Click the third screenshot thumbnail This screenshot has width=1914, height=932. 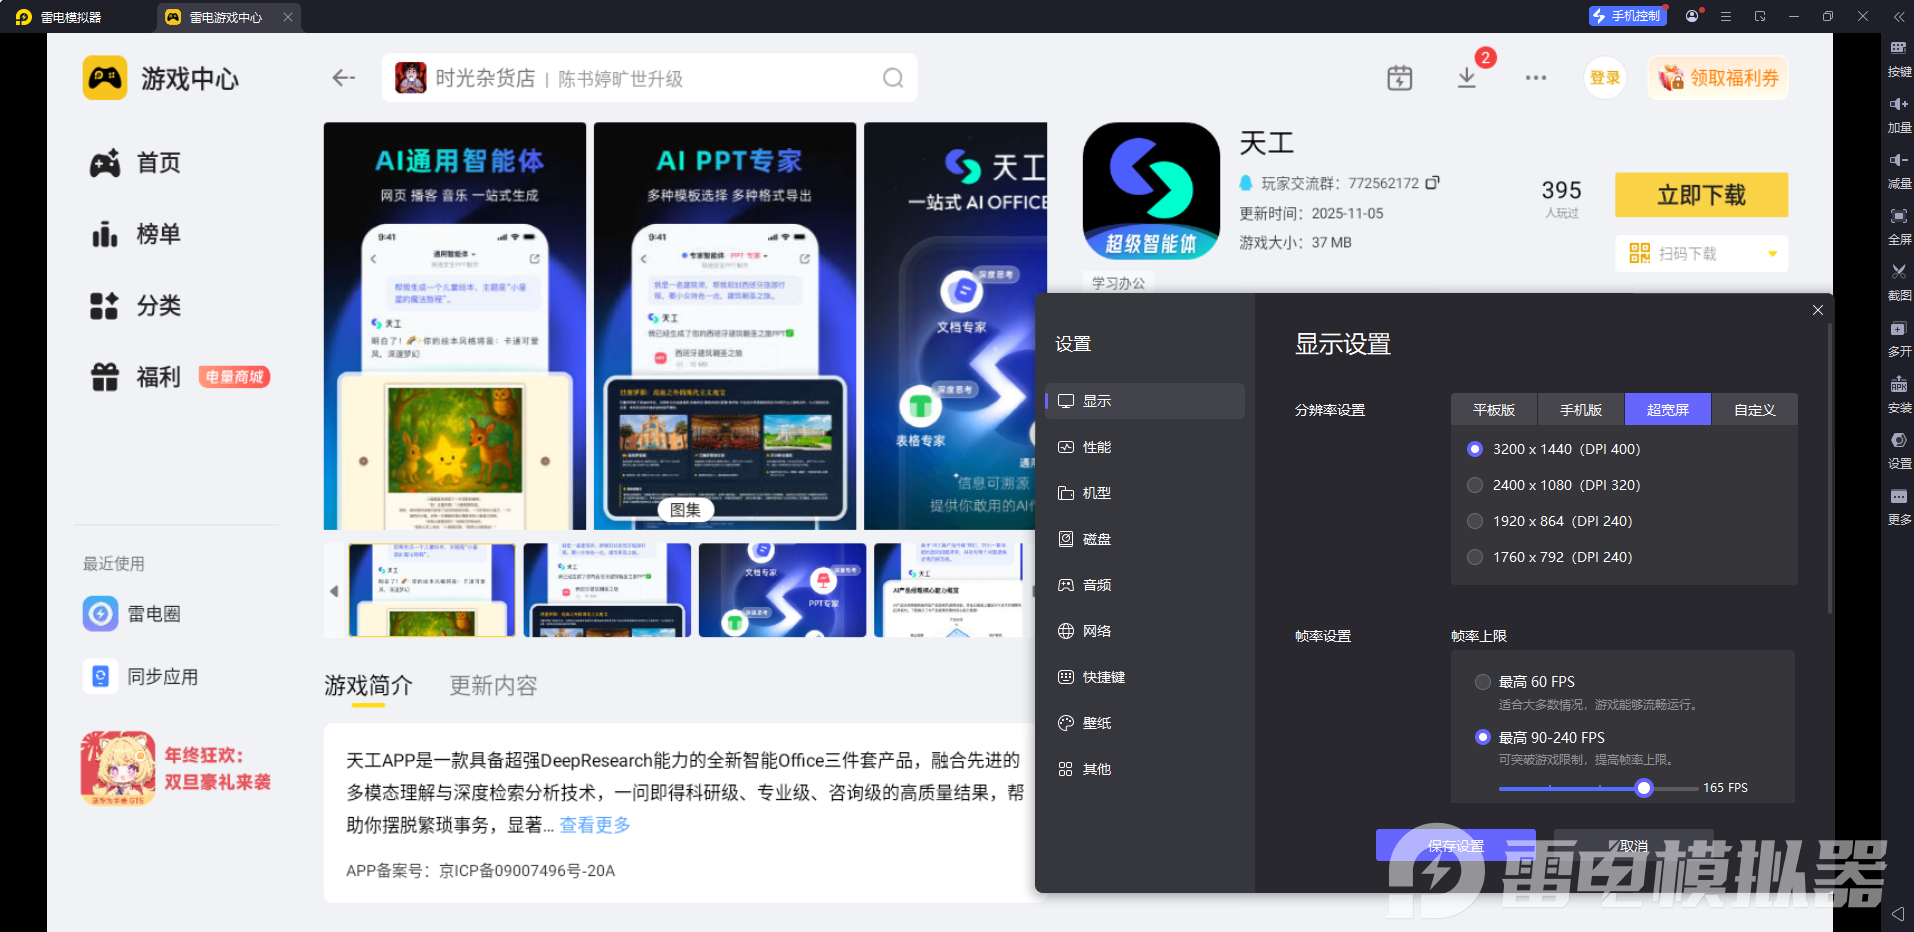click(x=782, y=590)
